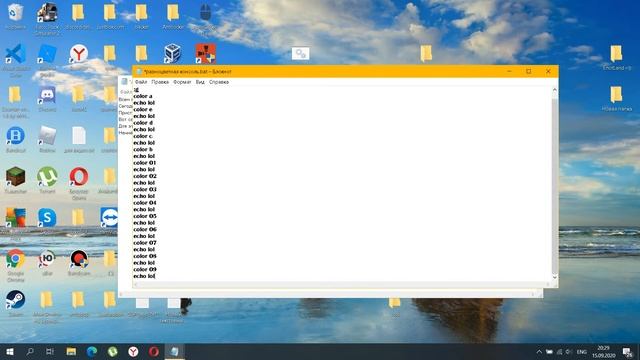Screen dimensions: 640x360
Task: Place cursor on line 'color 09'
Action: tap(144, 269)
